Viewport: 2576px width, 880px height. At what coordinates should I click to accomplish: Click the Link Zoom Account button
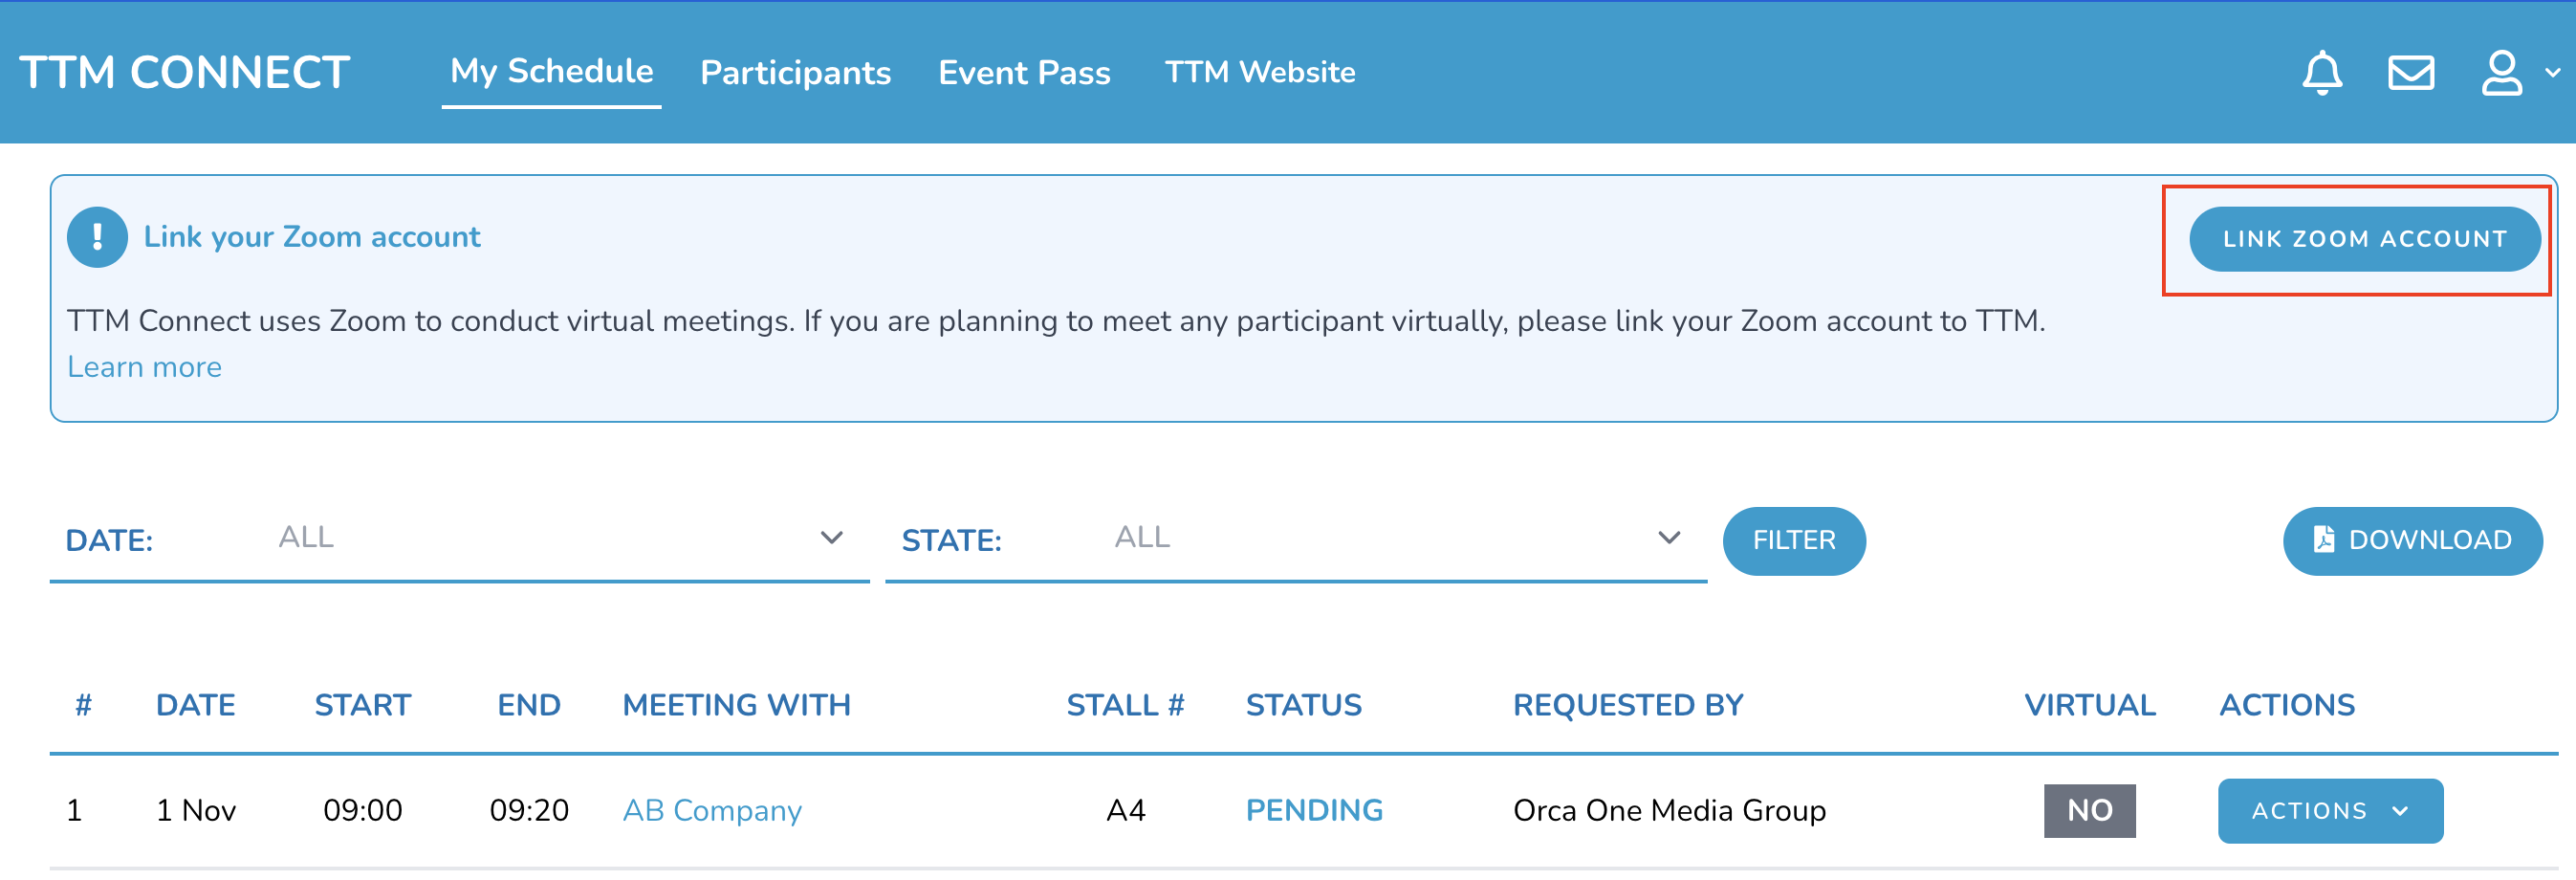click(2364, 239)
